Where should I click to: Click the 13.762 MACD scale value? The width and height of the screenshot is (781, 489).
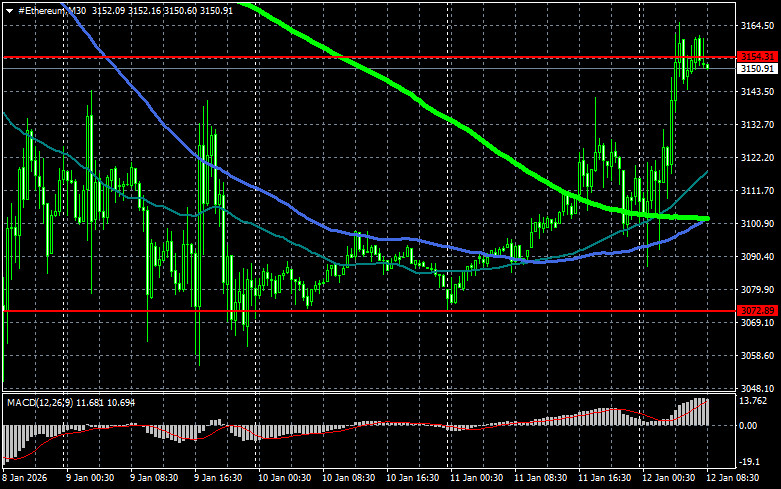coord(757,402)
